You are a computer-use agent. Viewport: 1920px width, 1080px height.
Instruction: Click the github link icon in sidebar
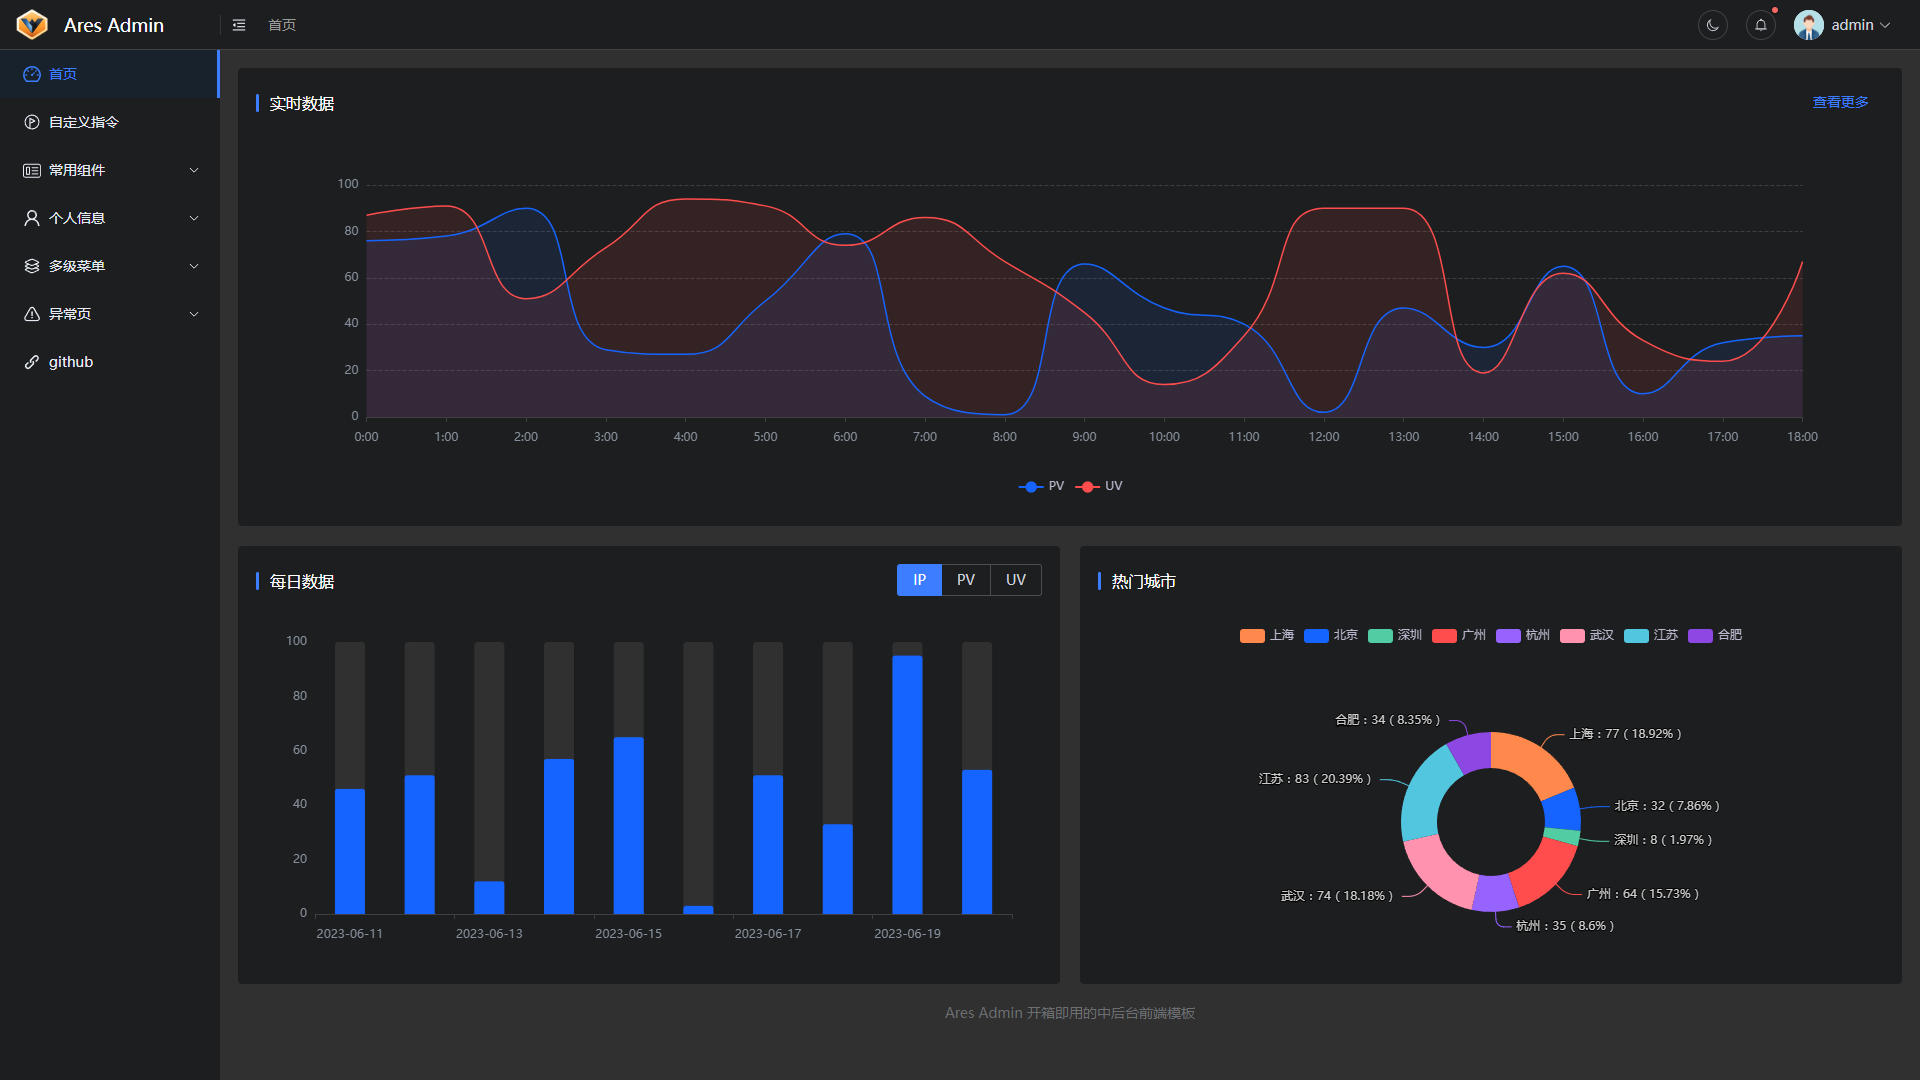click(32, 362)
